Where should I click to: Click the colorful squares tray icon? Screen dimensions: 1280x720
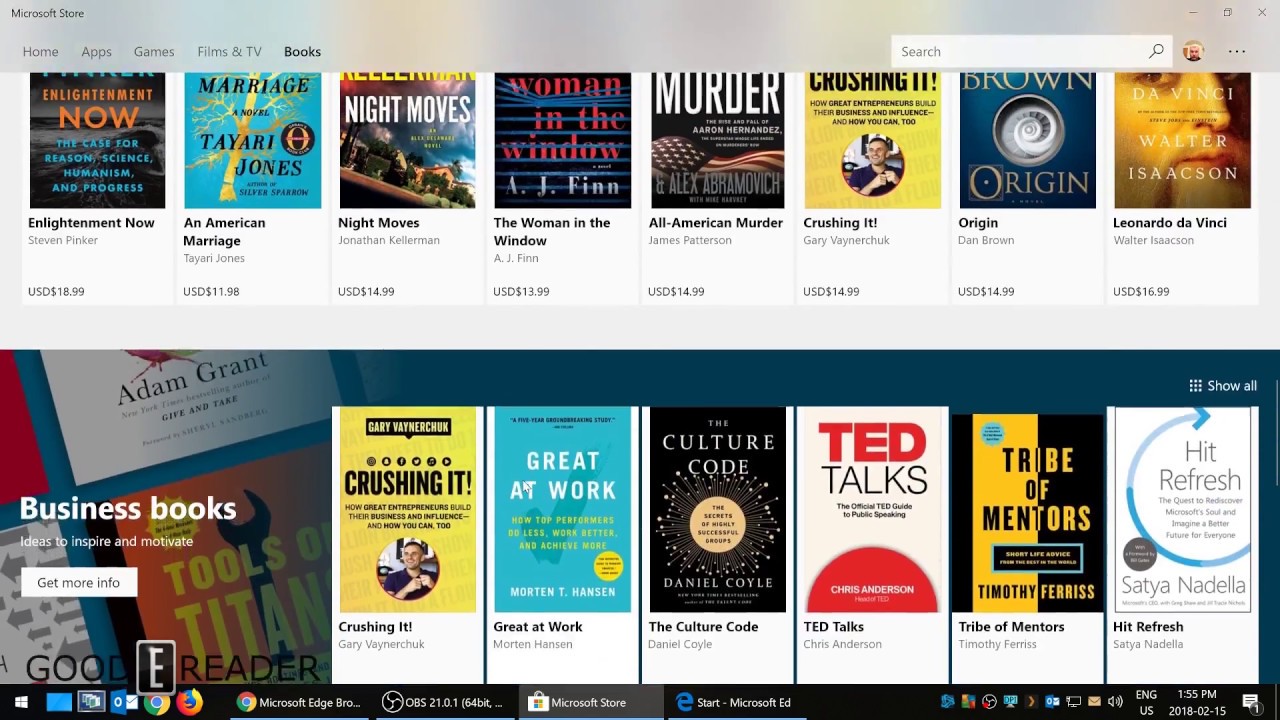[968, 702]
